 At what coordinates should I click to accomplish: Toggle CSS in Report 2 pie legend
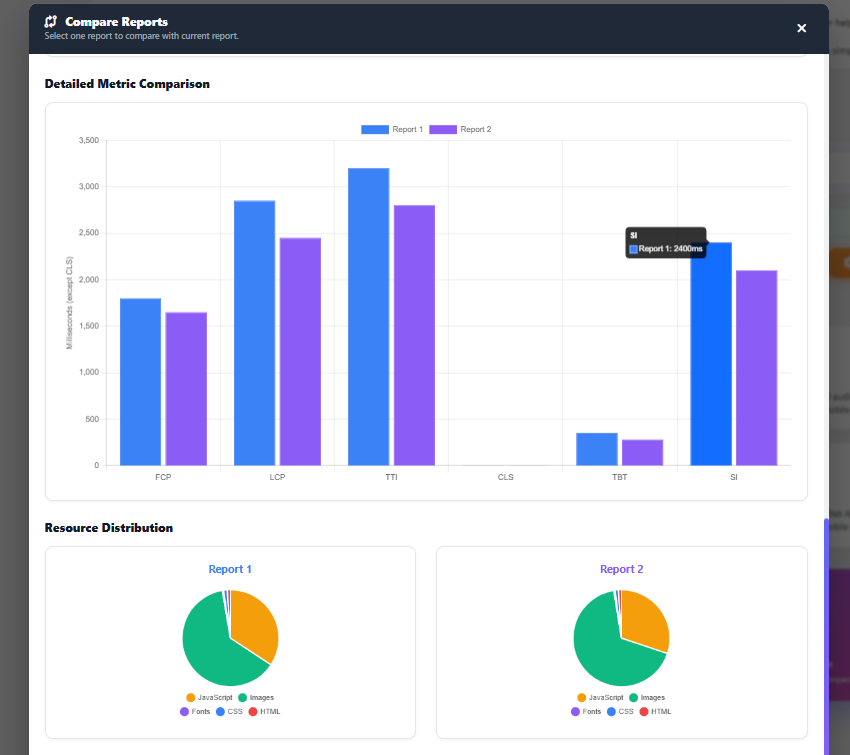pos(619,711)
